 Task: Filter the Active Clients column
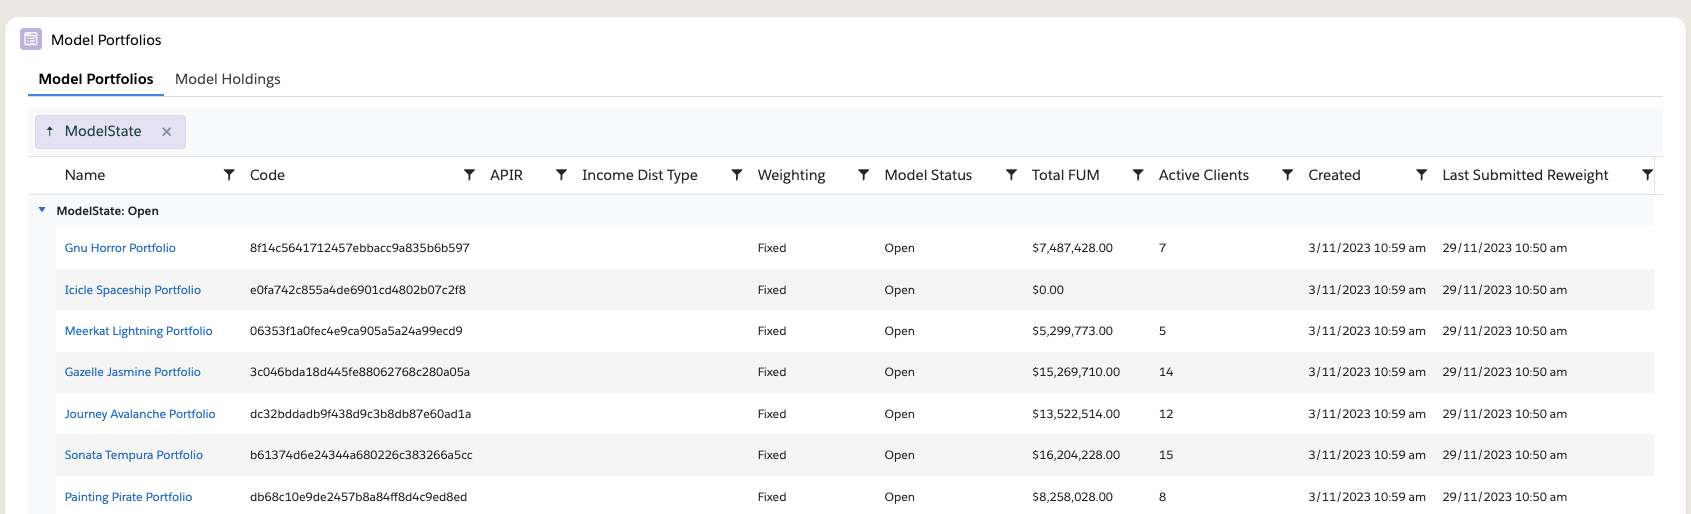point(1288,175)
